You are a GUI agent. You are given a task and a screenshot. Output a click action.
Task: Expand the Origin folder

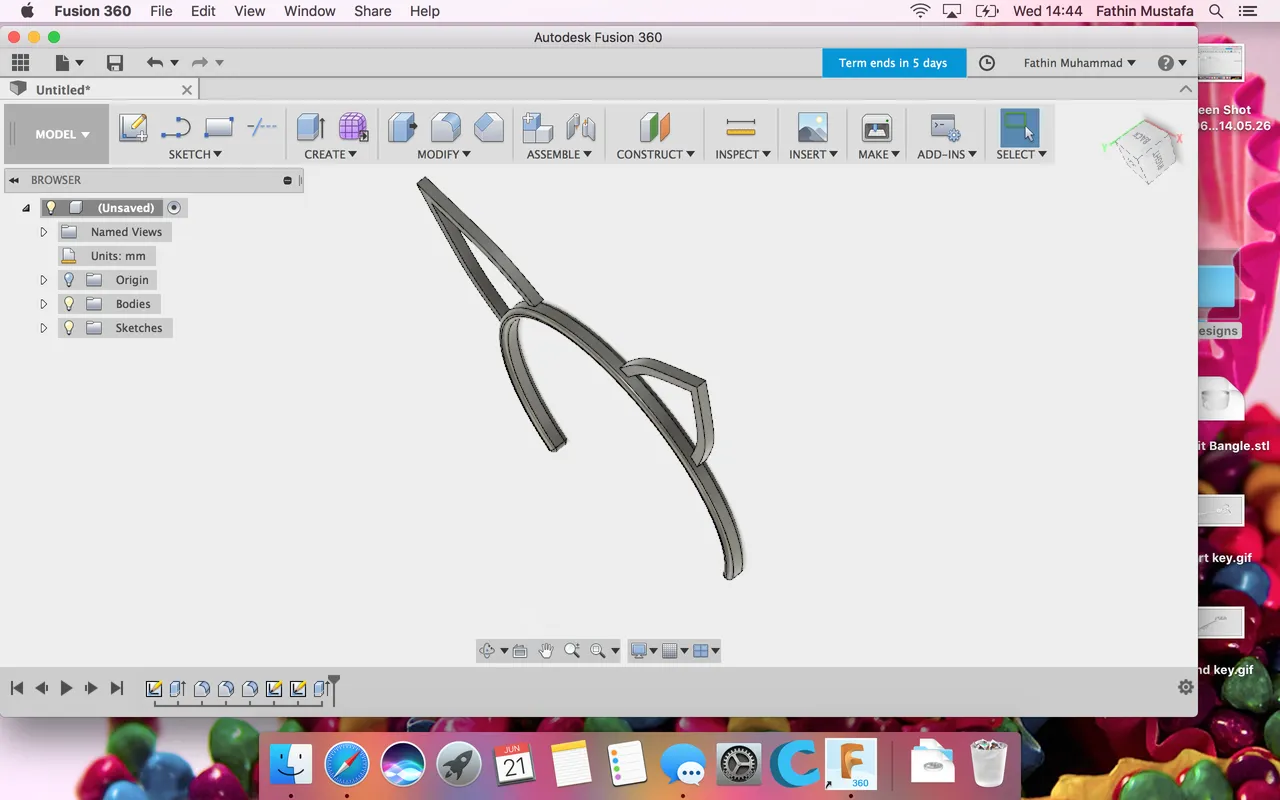(x=43, y=280)
